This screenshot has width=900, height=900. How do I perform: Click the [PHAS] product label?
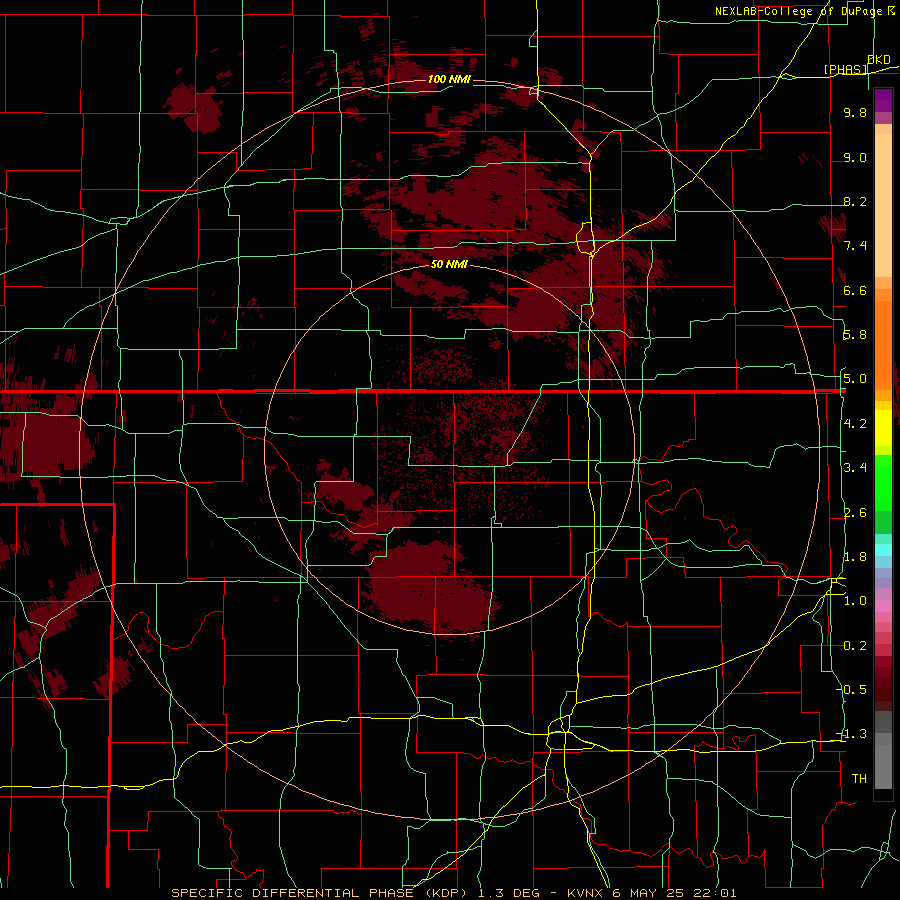click(845, 69)
